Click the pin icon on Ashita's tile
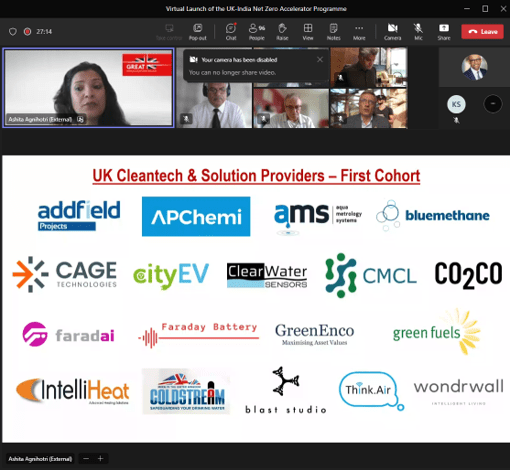Screen dimensions: 510x470 click(x=80, y=119)
